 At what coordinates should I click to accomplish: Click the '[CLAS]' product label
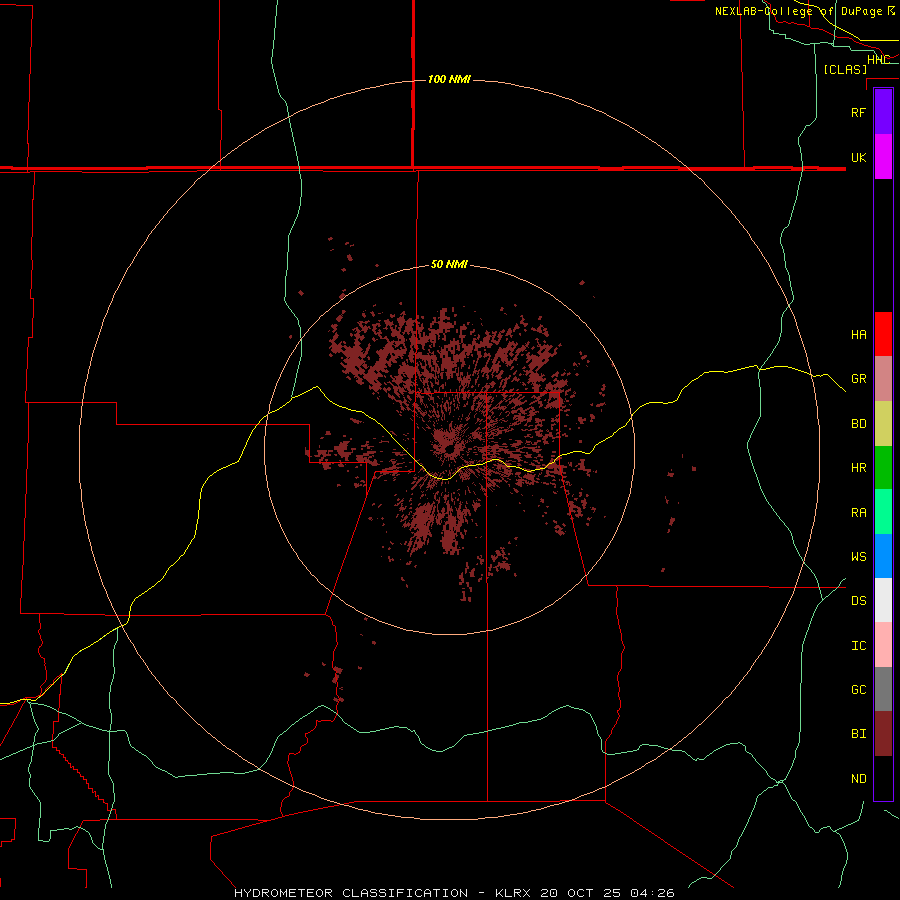tap(845, 69)
